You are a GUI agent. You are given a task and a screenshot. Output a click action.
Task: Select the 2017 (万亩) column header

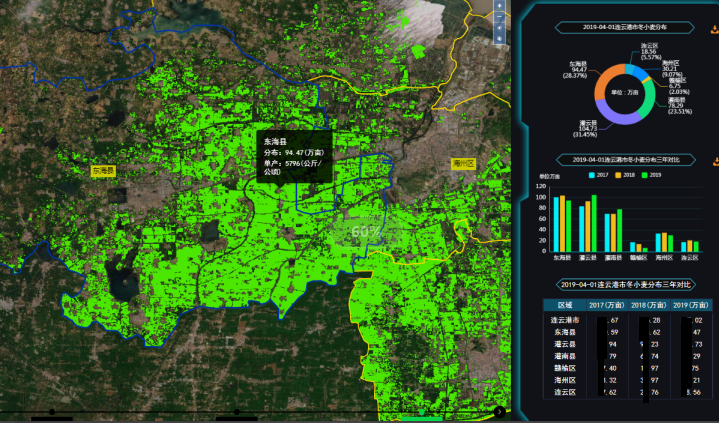[607, 305]
